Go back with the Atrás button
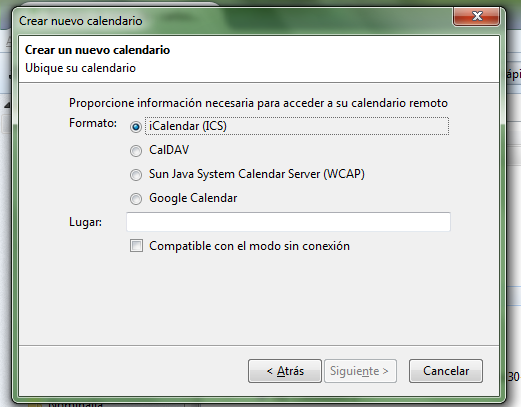The image size is (521, 407). (x=285, y=371)
